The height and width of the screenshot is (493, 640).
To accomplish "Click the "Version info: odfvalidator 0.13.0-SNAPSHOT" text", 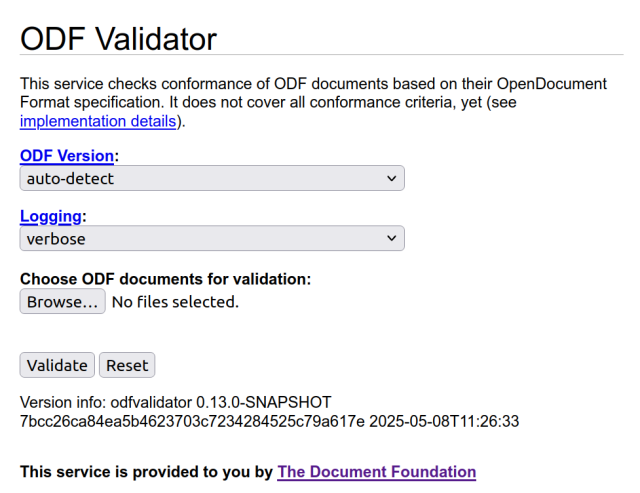I will click(175, 402).
